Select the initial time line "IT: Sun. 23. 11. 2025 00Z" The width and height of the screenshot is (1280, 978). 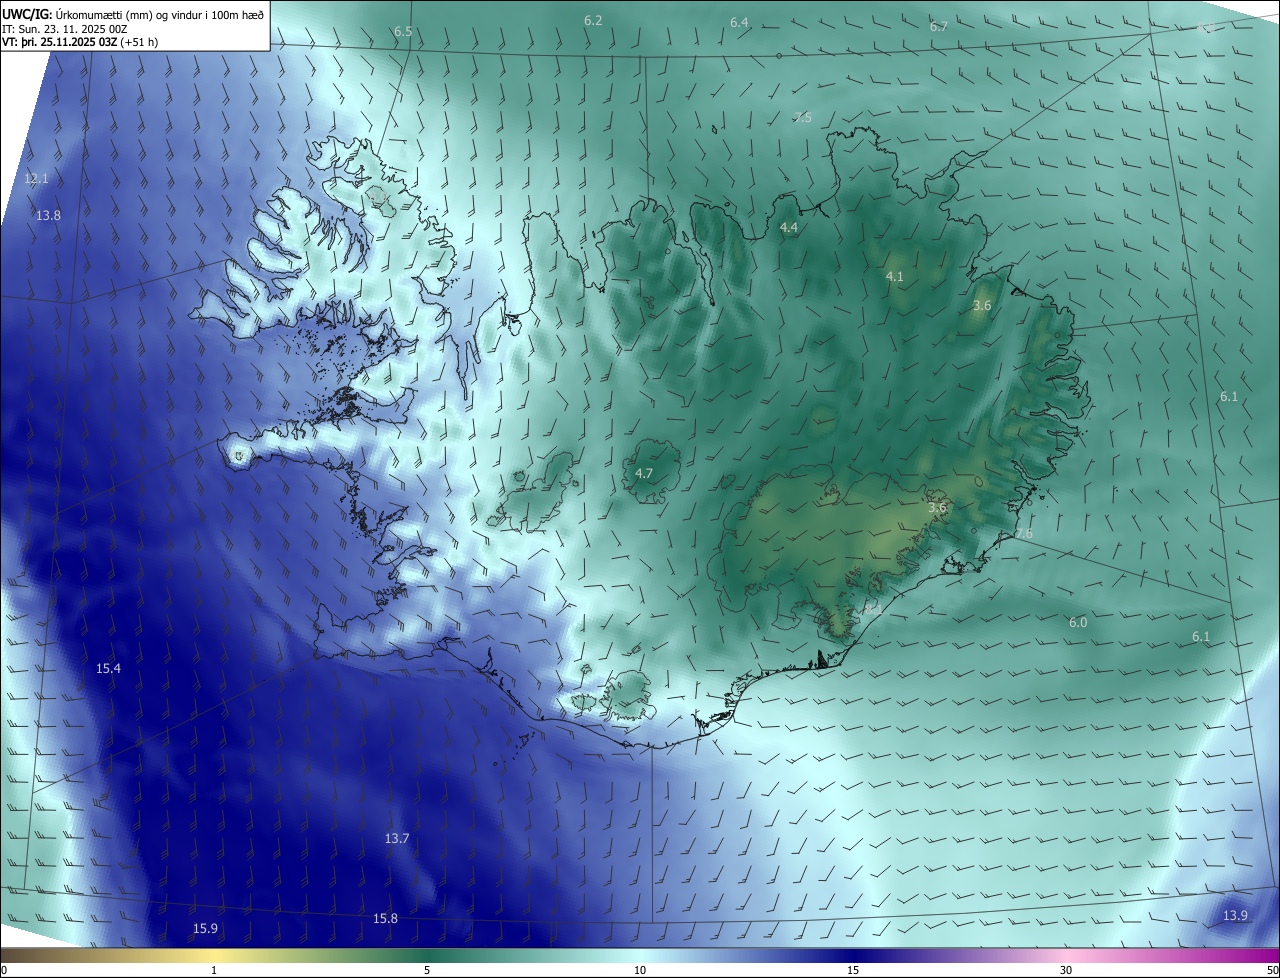[x=64, y=29]
